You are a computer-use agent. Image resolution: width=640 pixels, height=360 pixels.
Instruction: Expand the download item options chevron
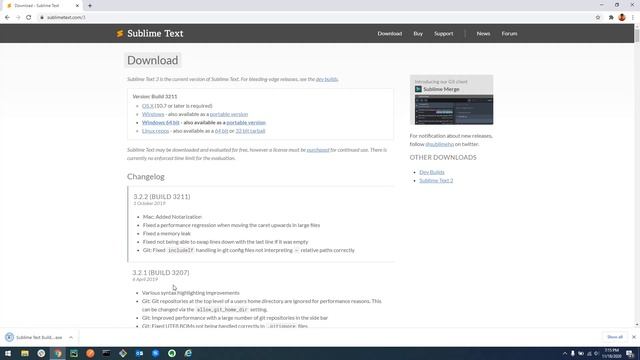click(x=71, y=337)
